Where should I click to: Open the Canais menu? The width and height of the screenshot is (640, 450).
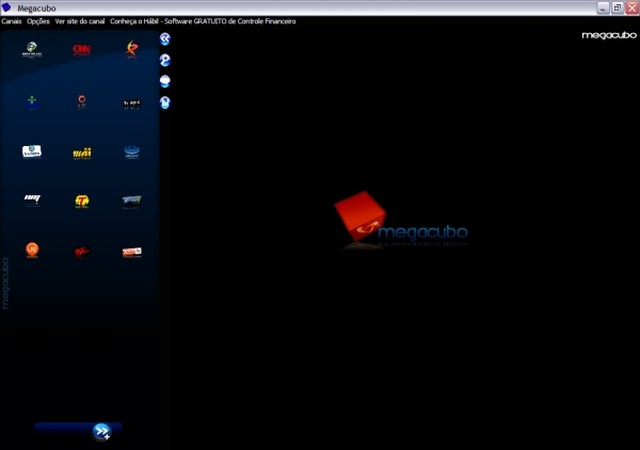coord(12,21)
